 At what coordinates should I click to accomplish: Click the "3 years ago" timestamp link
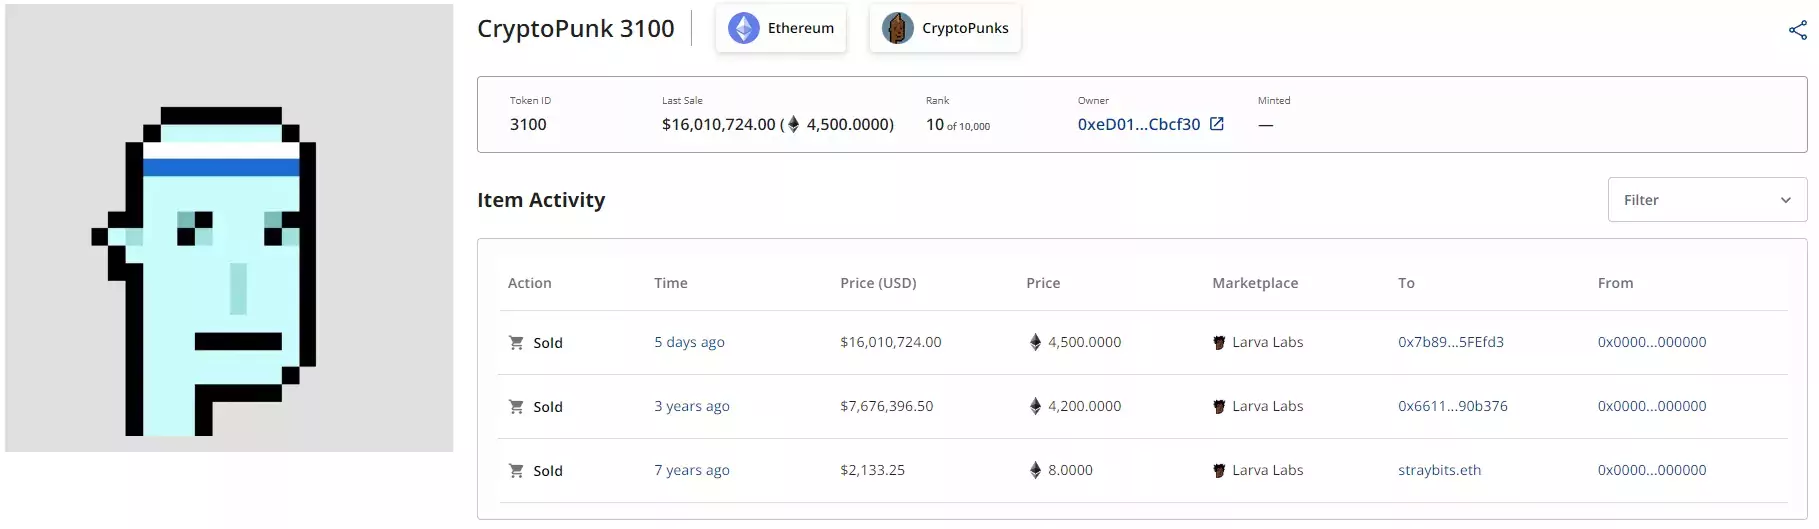(x=691, y=406)
